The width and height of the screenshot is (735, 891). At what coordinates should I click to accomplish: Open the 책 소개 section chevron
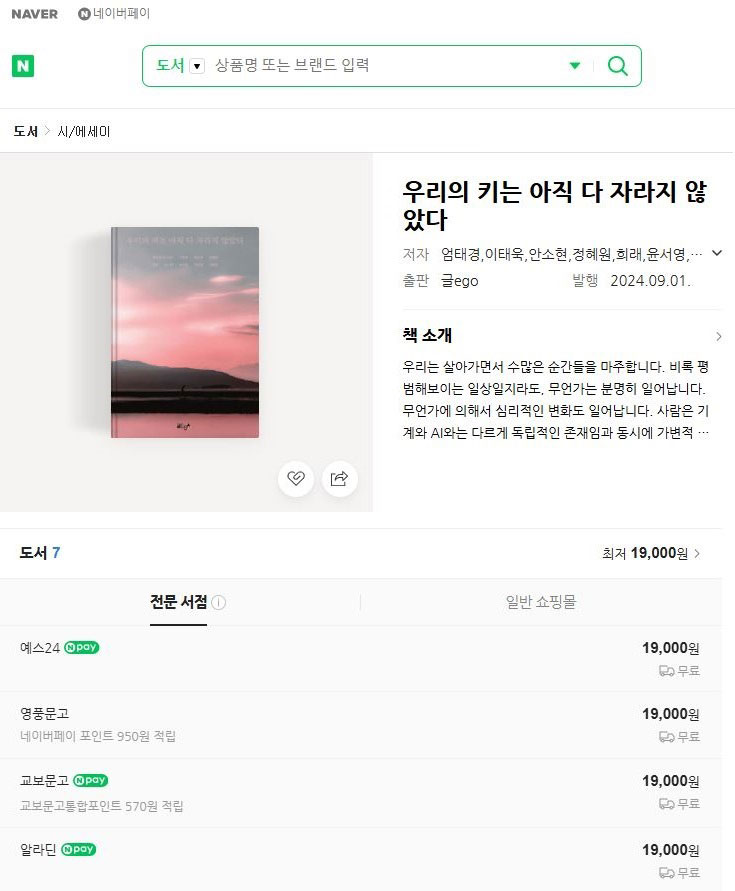click(x=718, y=336)
